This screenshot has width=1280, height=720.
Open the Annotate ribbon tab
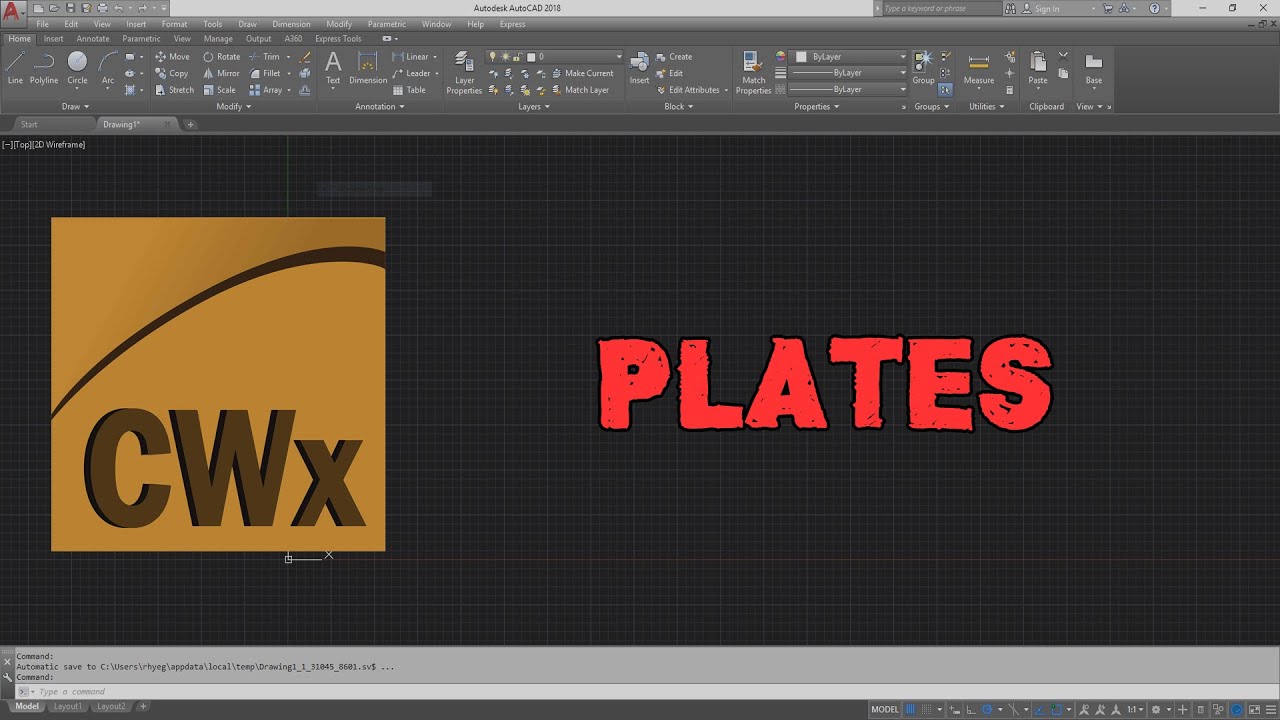(93, 39)
